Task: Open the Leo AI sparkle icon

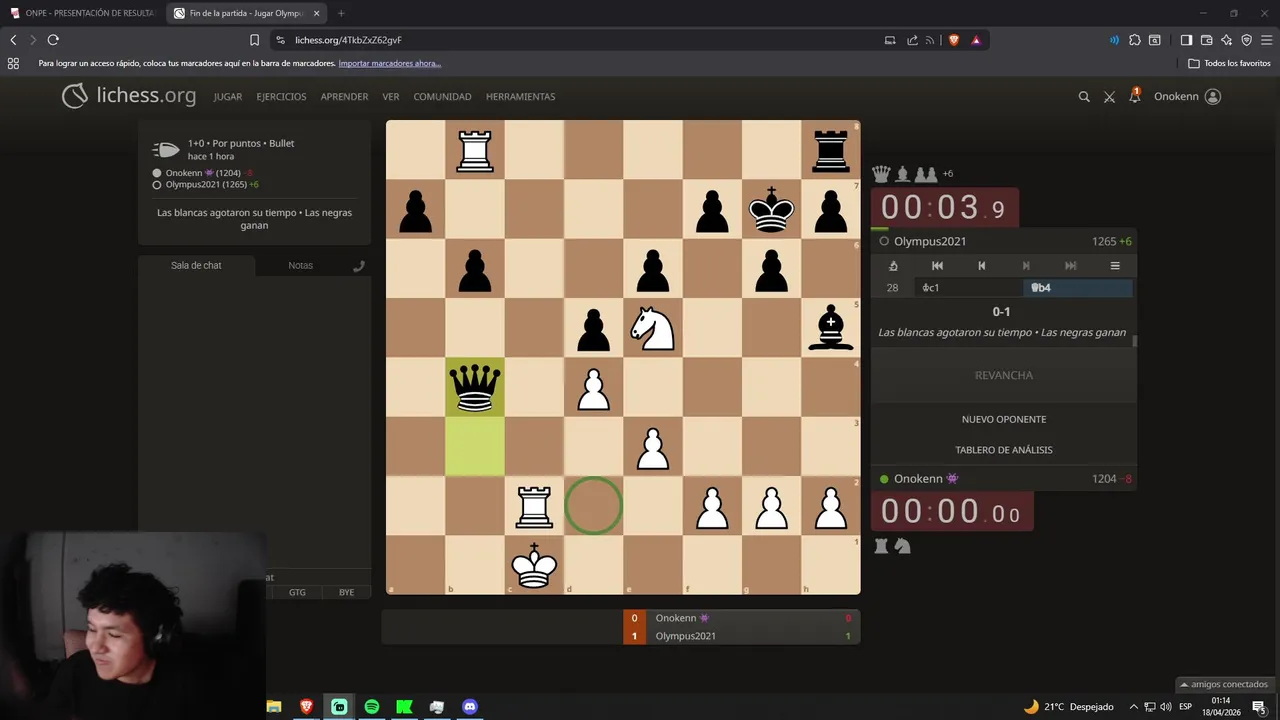Action: tap(1226, 40)
